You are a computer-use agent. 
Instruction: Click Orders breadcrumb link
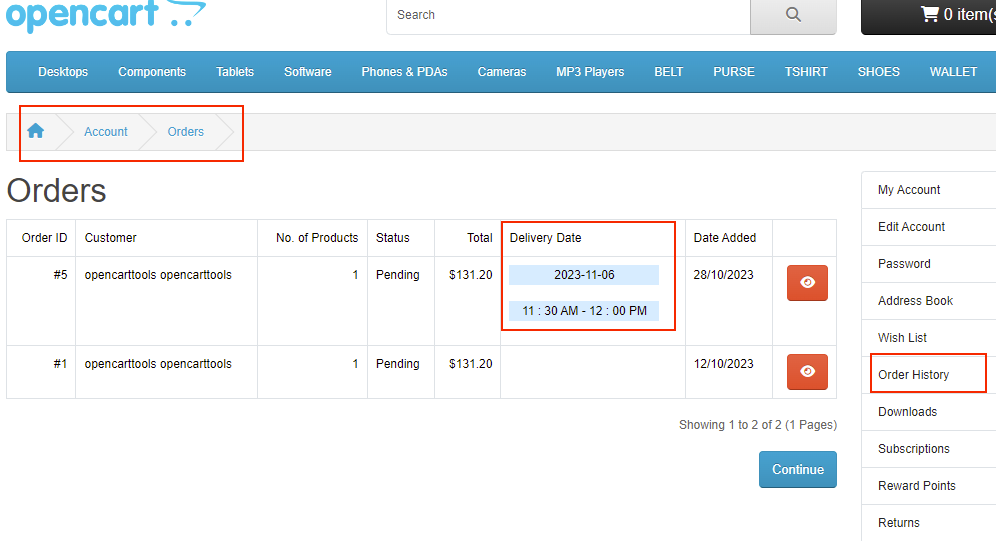click(x=186, y=132)
